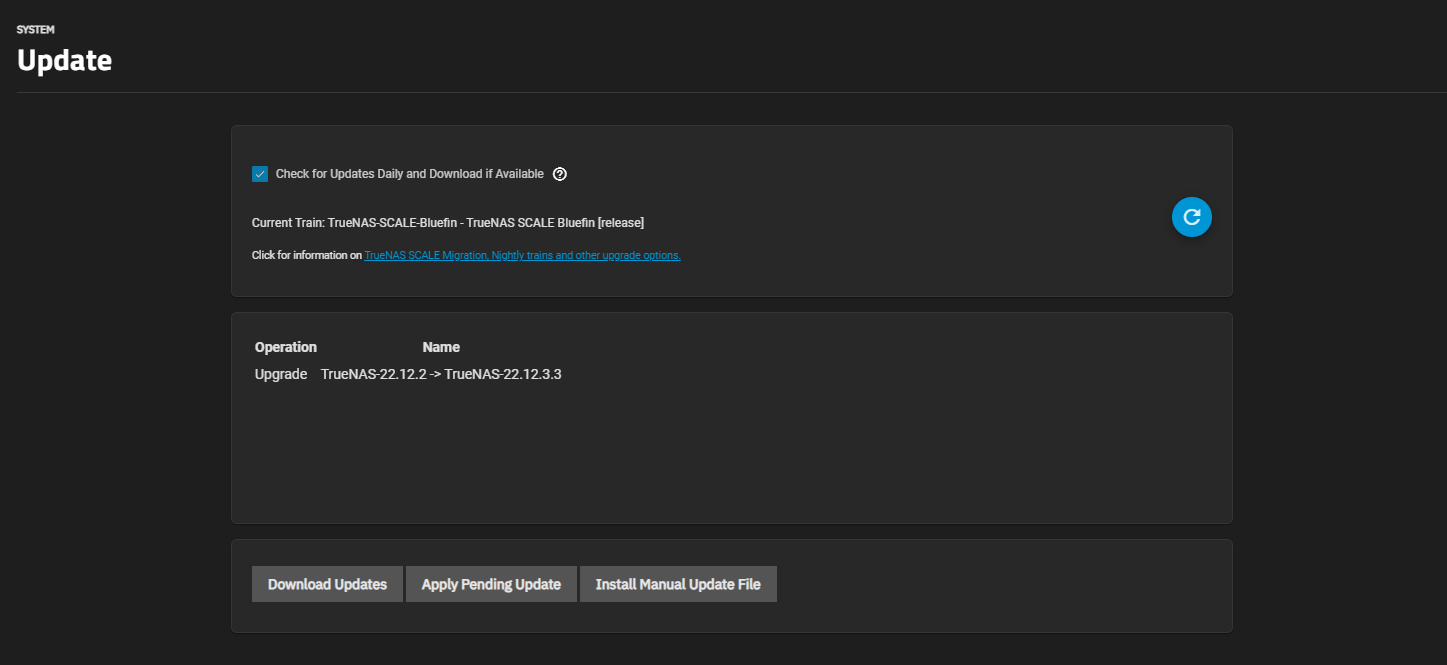This screenshot has width=1447, height=665.
Task: Select the Upgrade operation cell
Action: pyautogui.click(x=281, y=374)
